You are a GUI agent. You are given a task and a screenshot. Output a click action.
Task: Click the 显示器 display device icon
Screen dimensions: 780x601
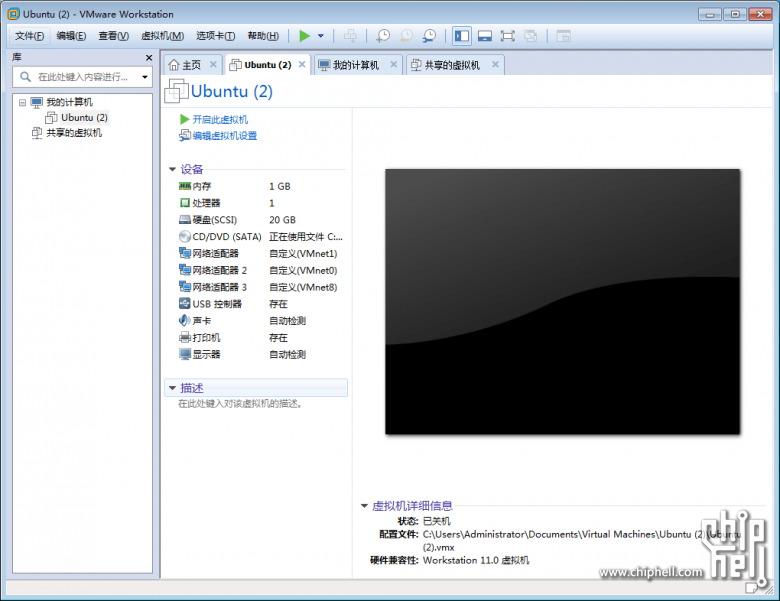(x=185, y=354)
